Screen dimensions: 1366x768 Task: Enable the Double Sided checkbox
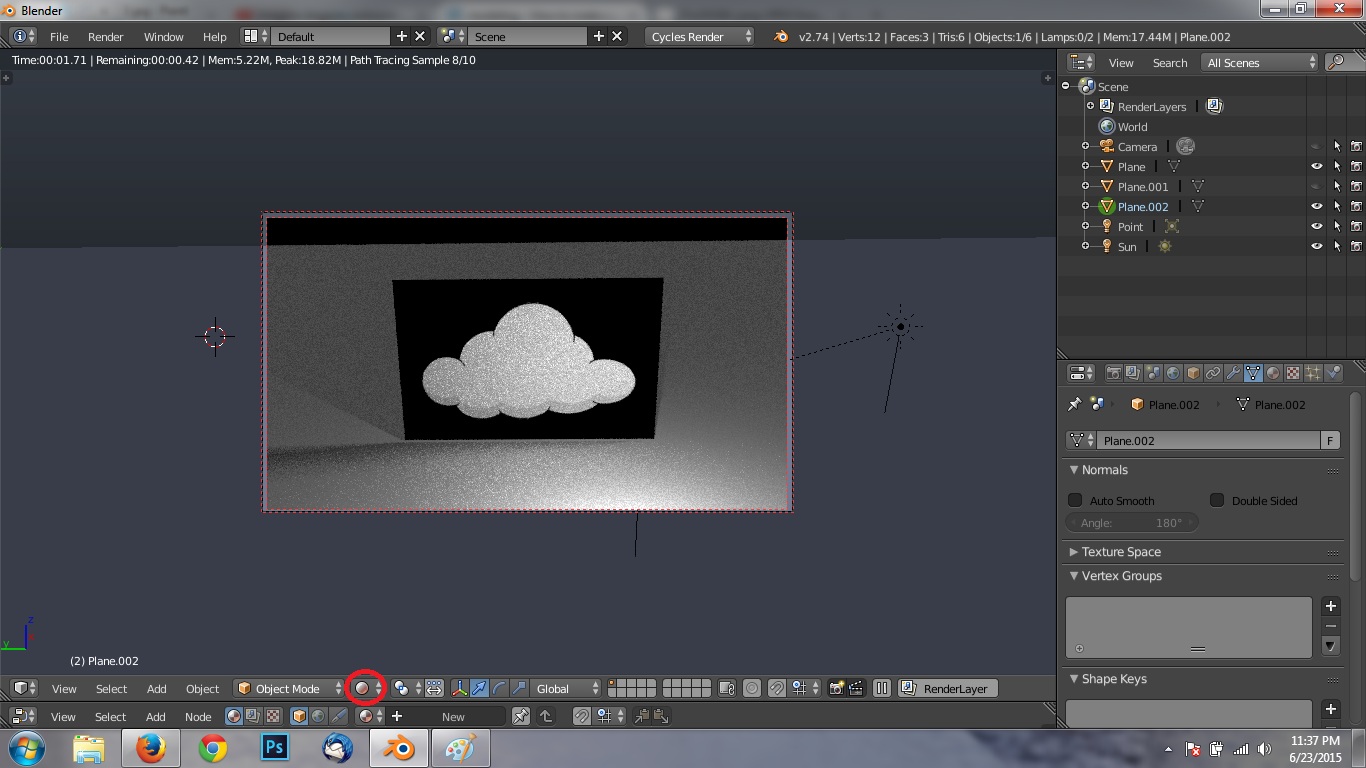pos(1217,500)
